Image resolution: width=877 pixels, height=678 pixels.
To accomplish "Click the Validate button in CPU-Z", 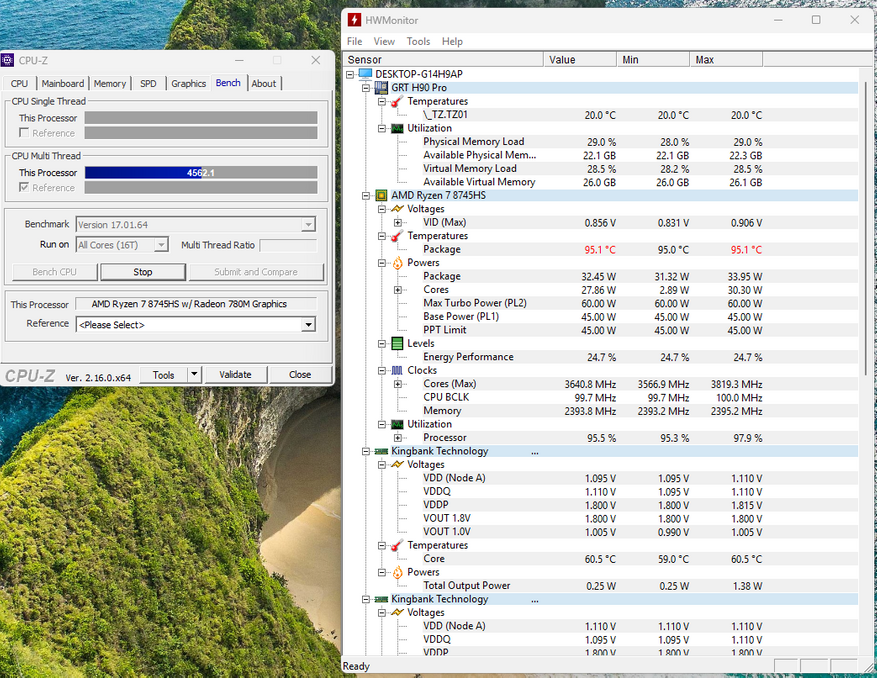I will pos(235,375).
